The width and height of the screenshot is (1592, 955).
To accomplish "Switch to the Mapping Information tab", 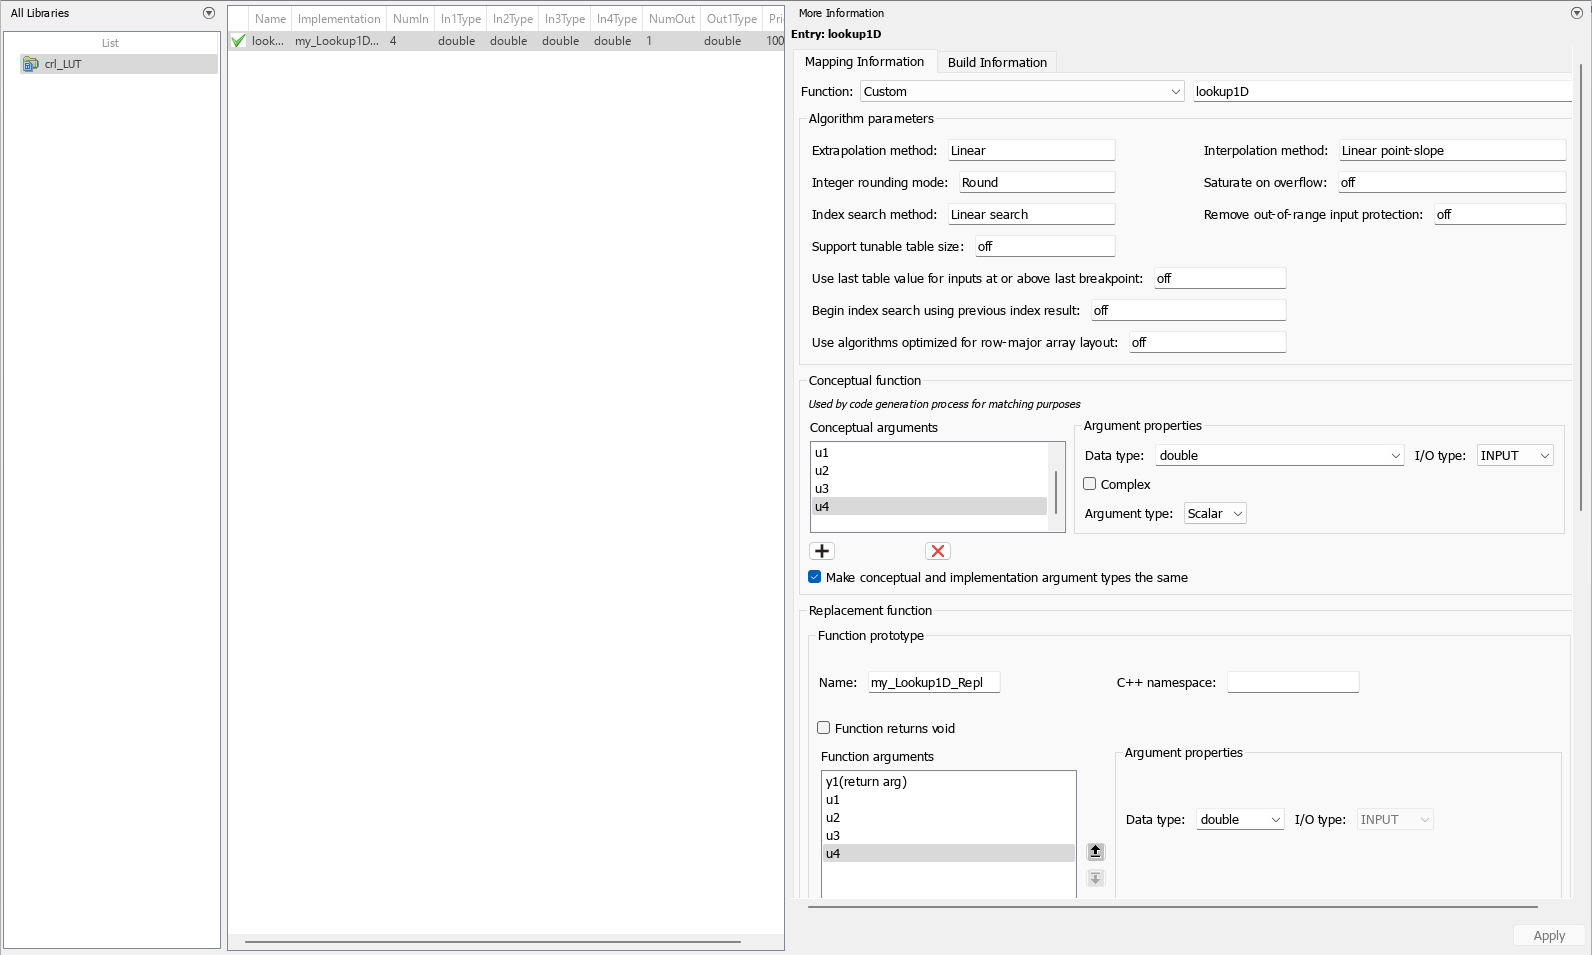I will (x=864, y=62).
